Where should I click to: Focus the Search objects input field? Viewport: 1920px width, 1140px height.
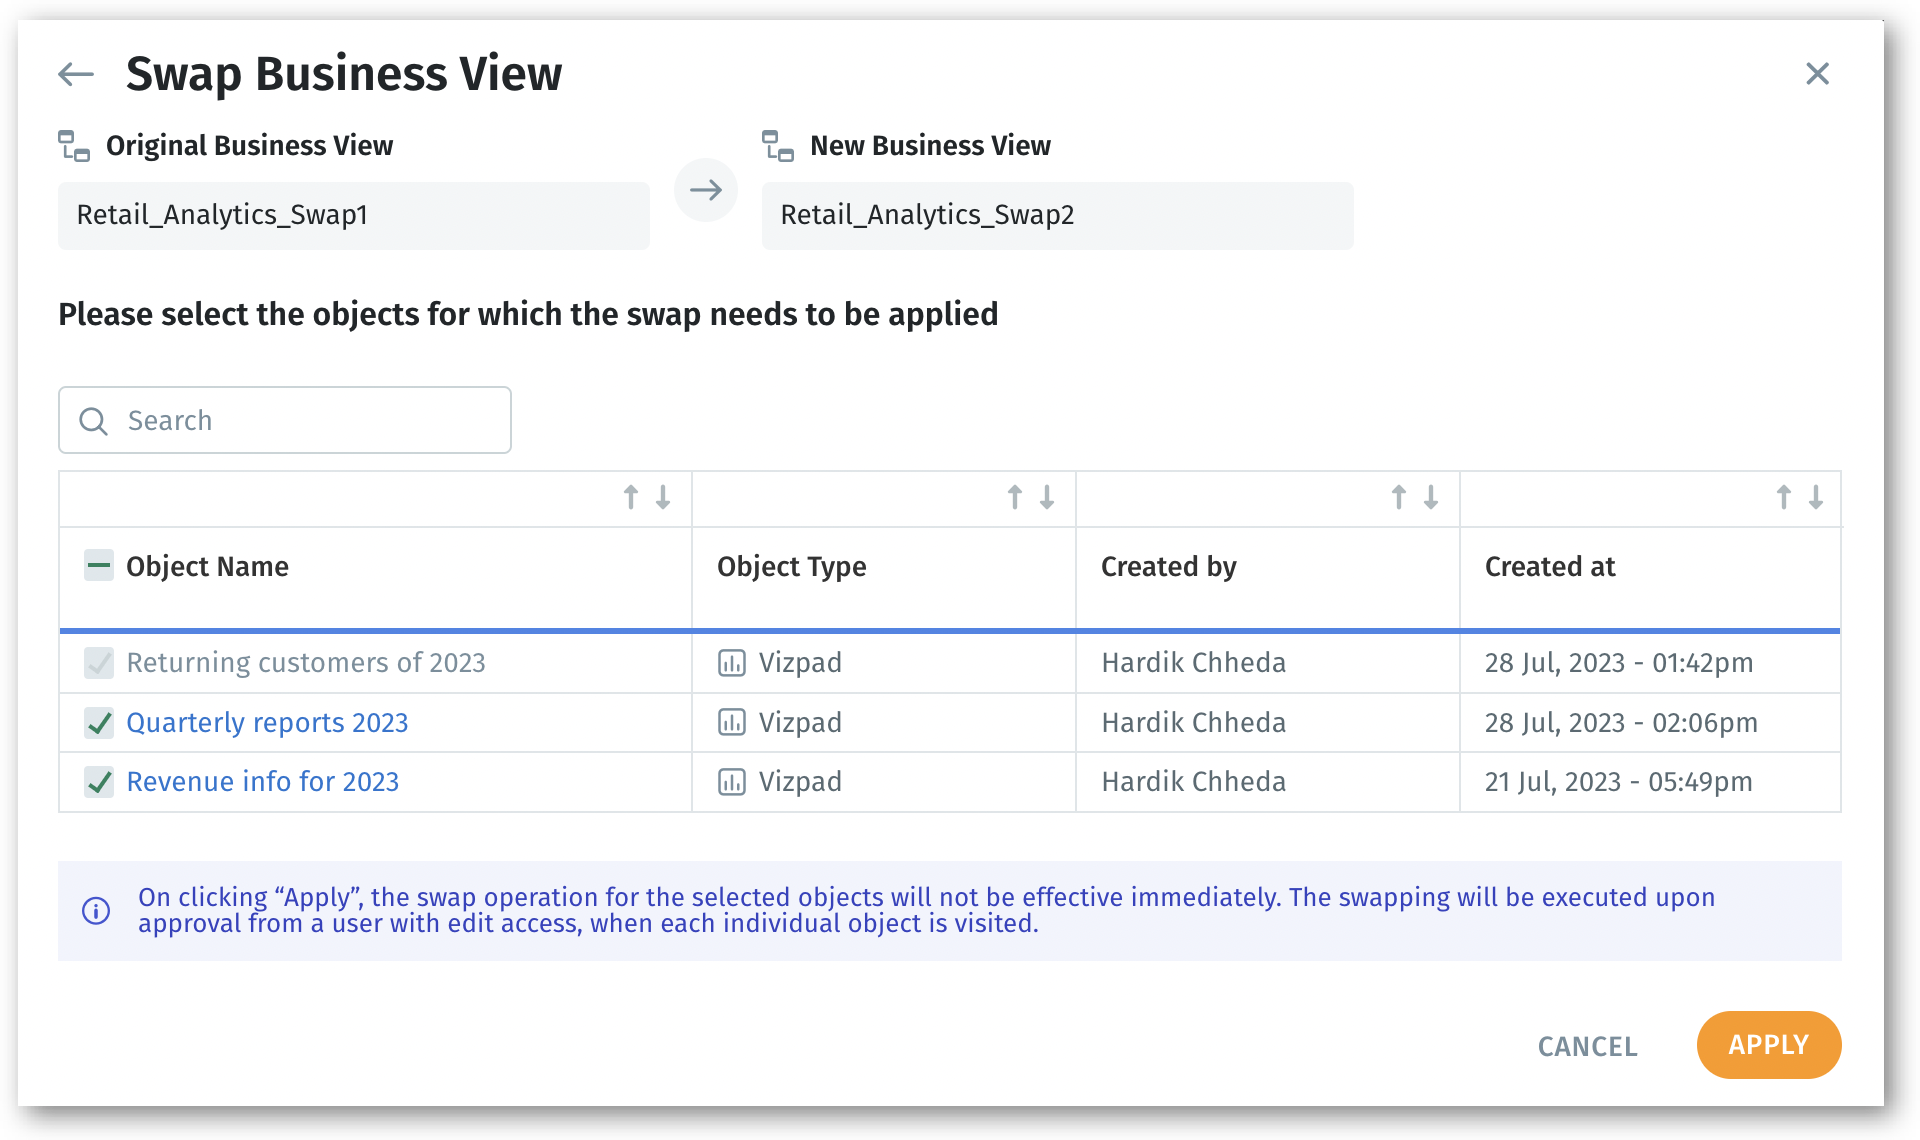300,420
